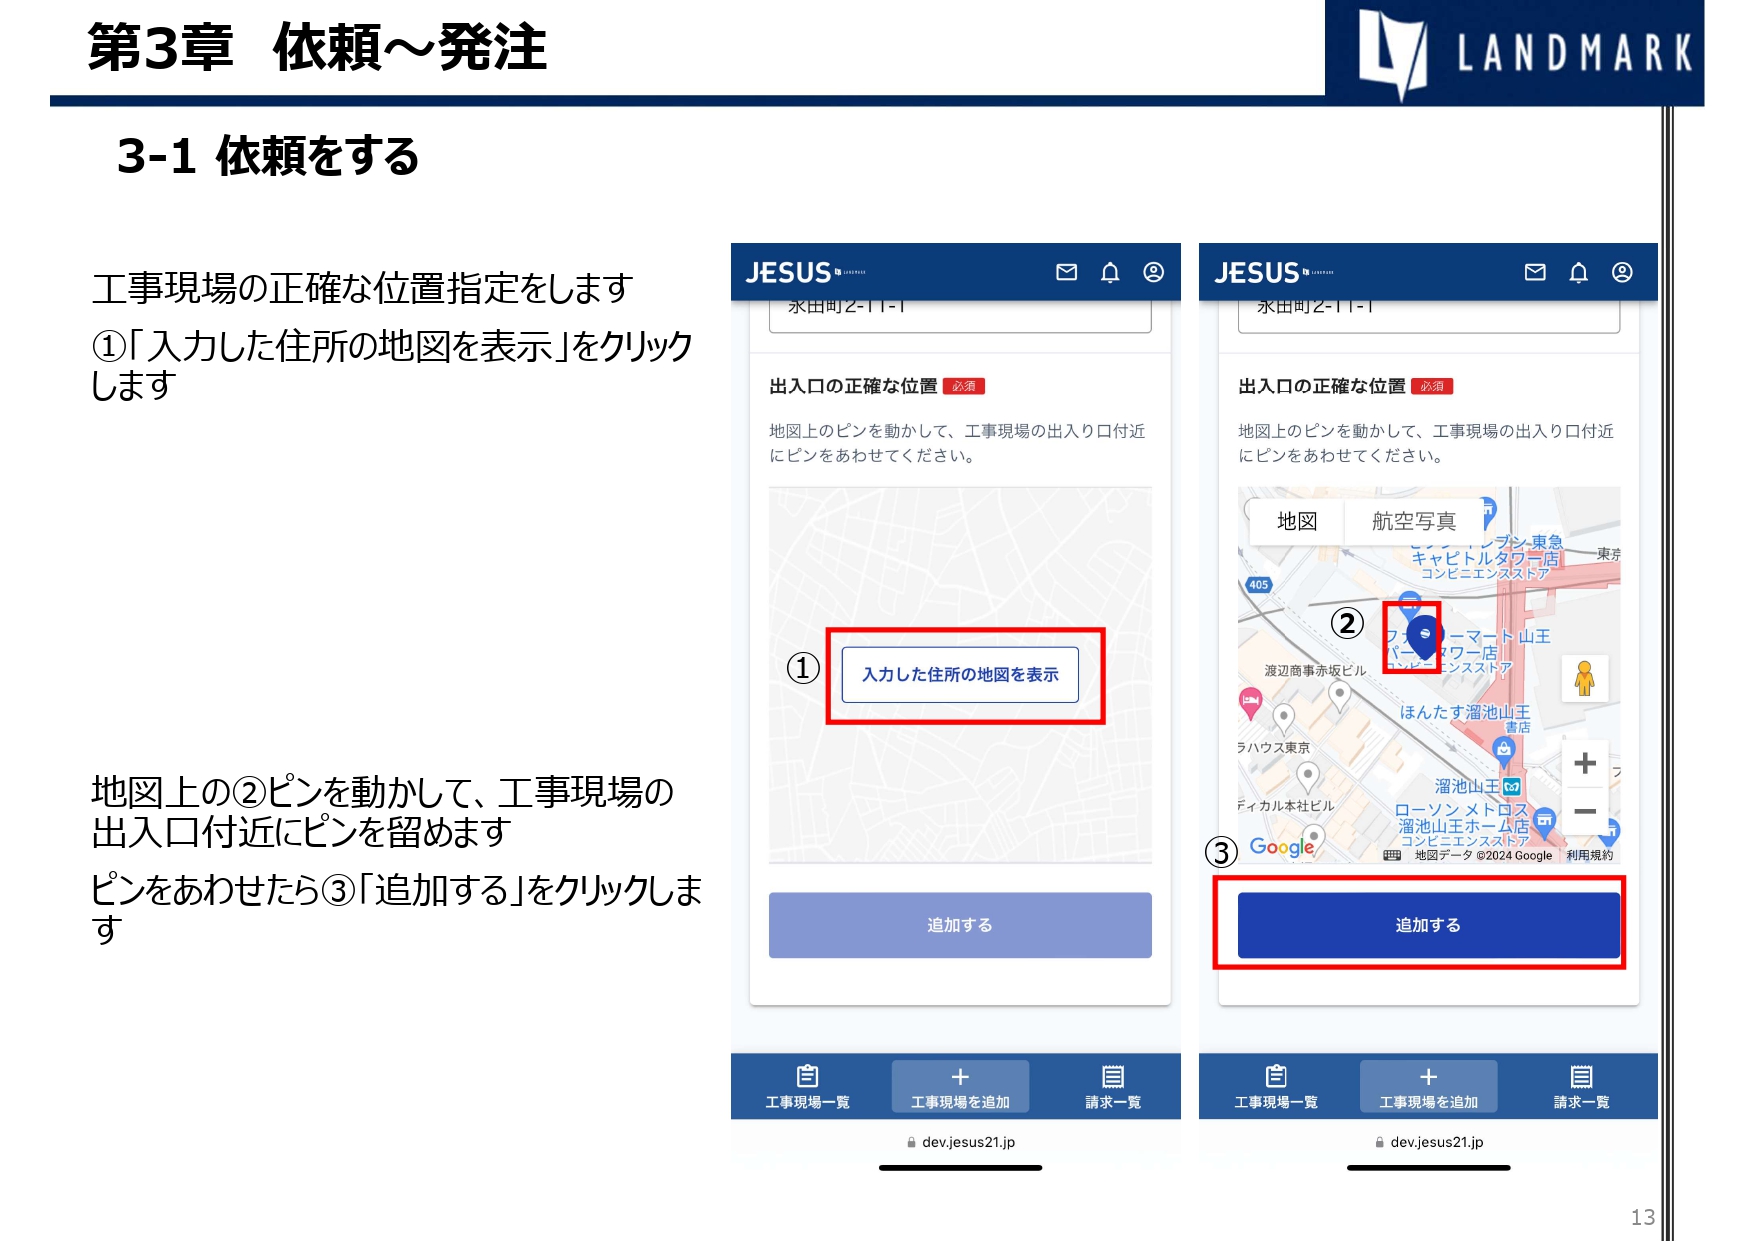
Task: Open 利用規約 link on map
Action: click(x=1589, y=856)
